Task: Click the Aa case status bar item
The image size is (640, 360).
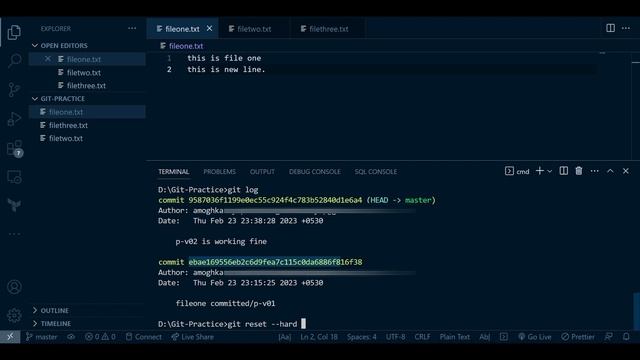Action: pos(284,337)
